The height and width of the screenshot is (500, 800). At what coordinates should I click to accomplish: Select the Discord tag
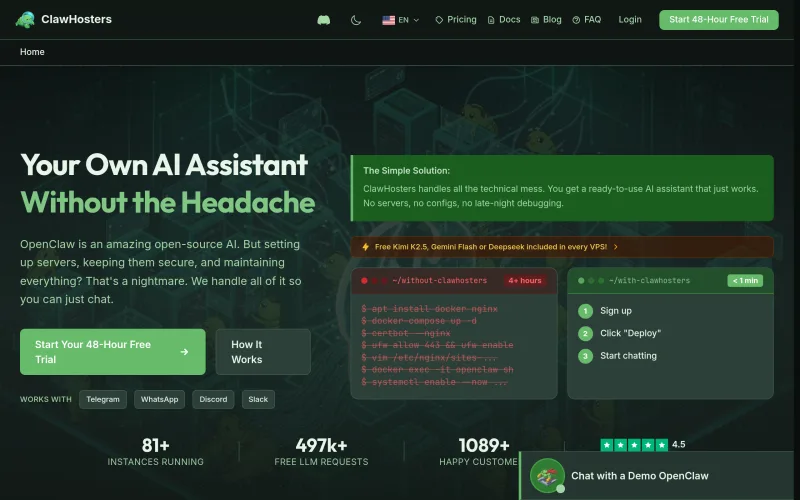213,399
